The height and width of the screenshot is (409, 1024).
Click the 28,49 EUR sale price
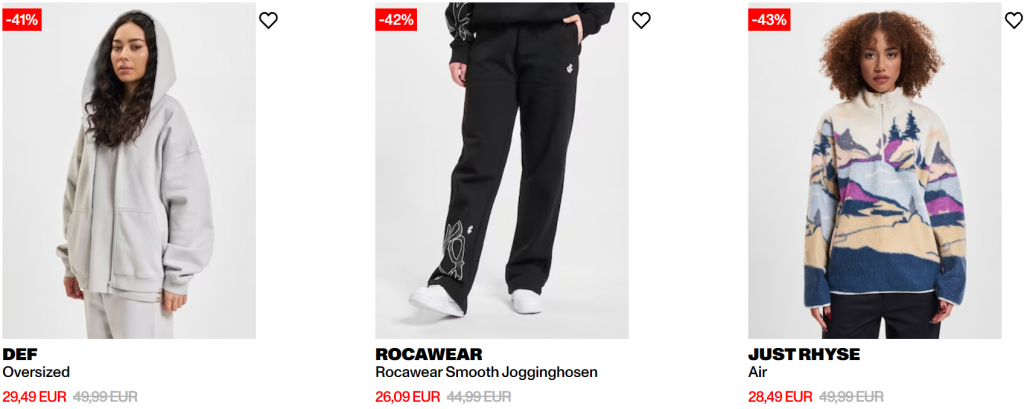[x=780, y=397]
